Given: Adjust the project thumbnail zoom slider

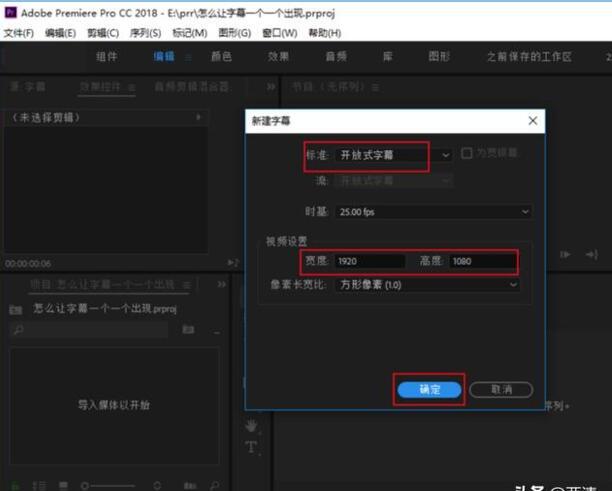Looking at the screenshot, I should click(108, 486).
